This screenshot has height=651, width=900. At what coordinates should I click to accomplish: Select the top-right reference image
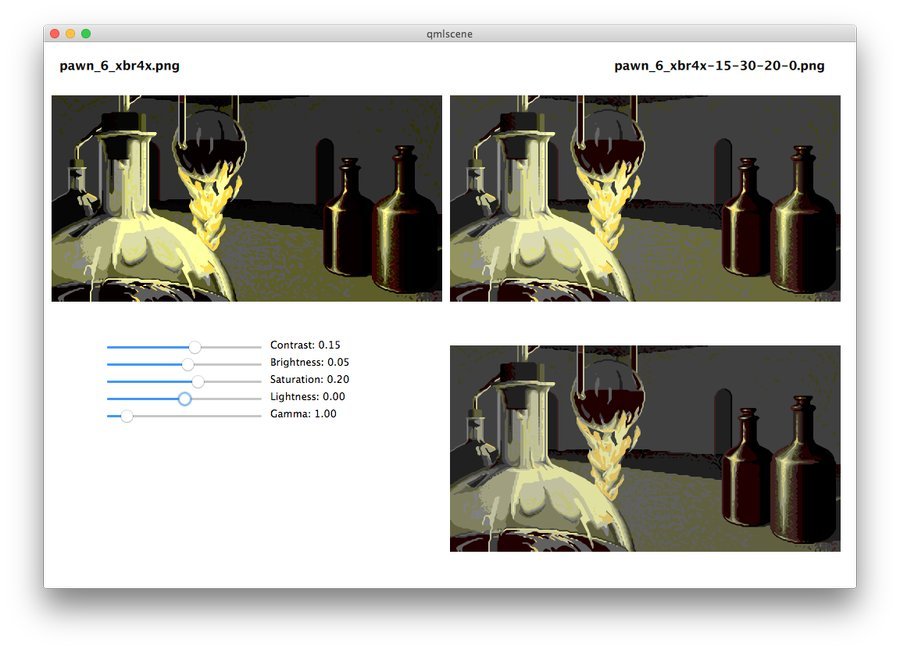[x=645, y=198]
